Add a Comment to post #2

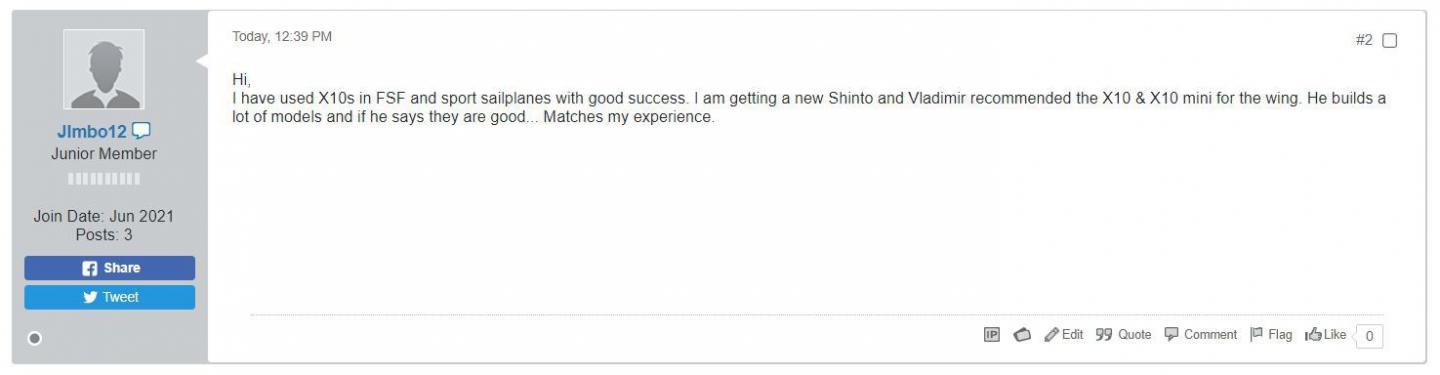(1201, 335)
